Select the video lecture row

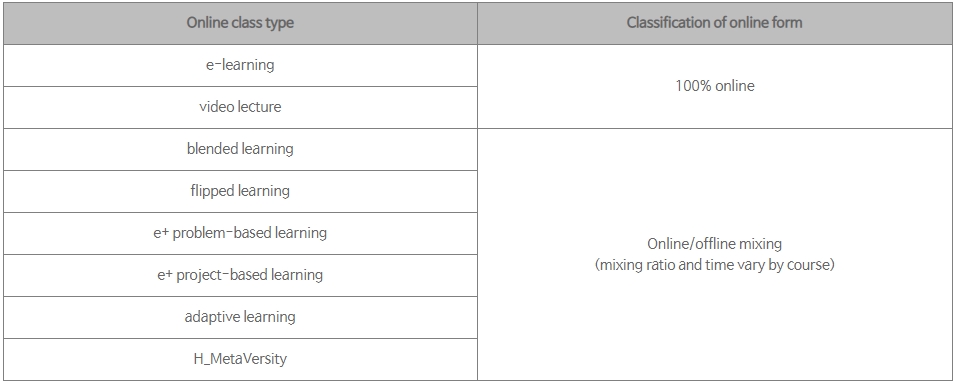240,107
